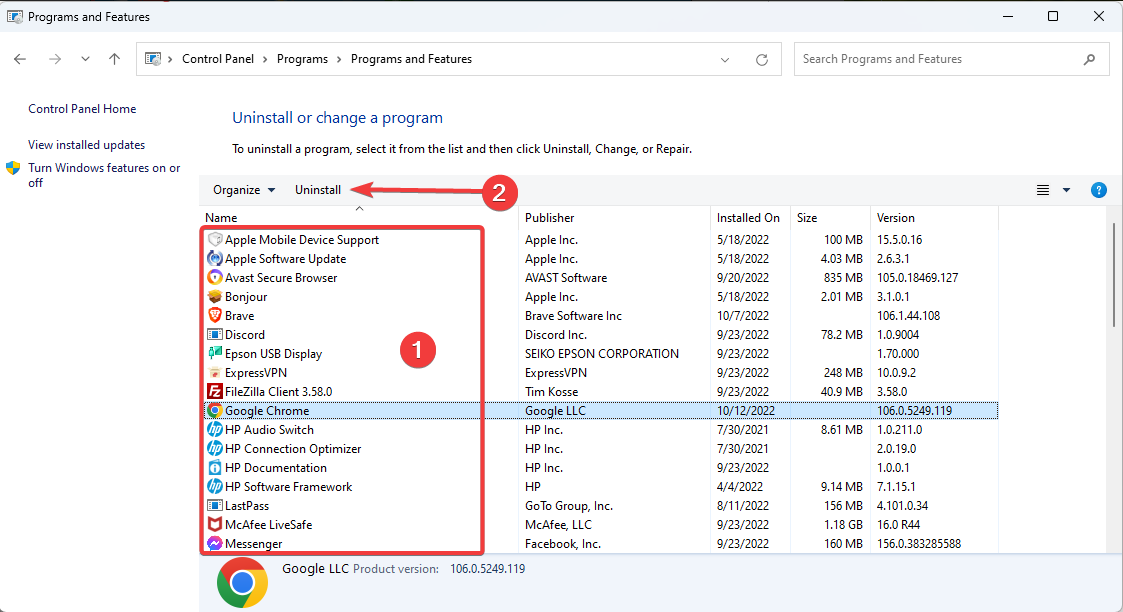Click the ExpressVPN program icon
This screenshot has width=1123, height=612.
(x=215, y=372)
